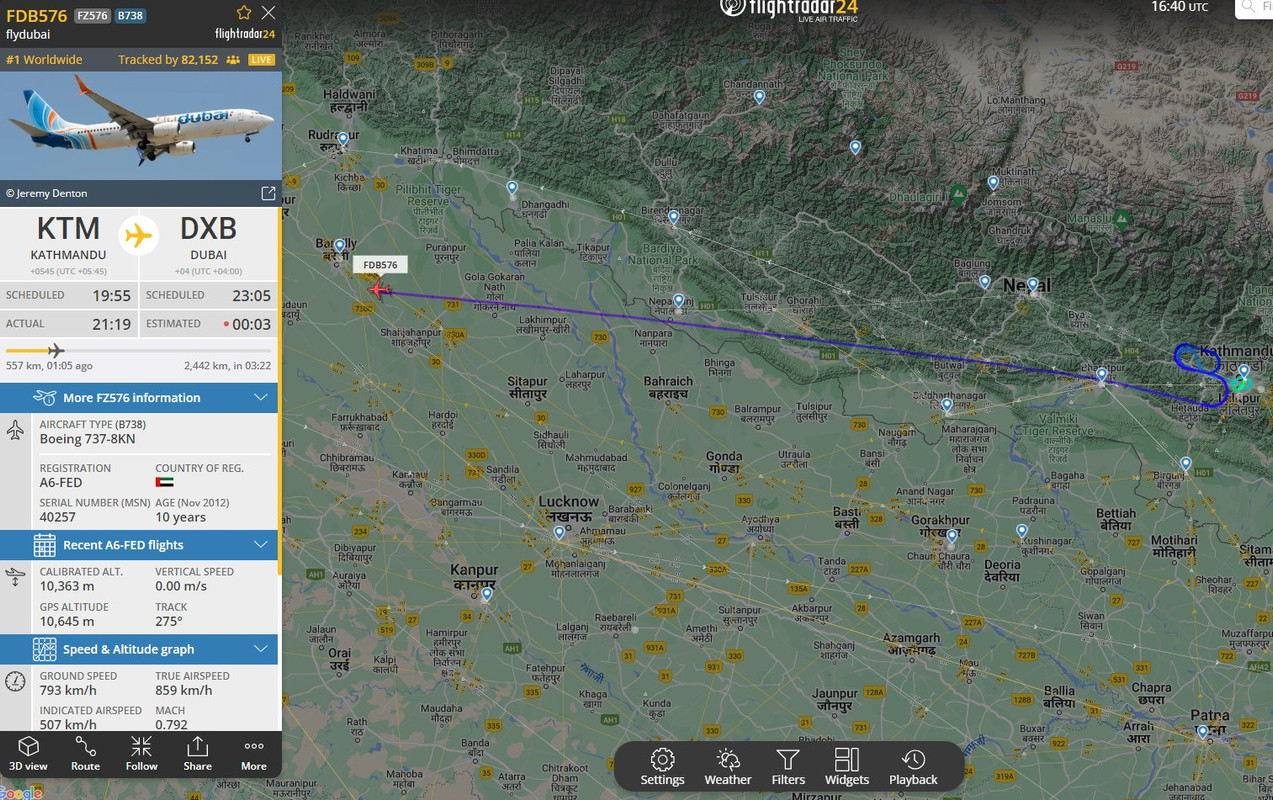This screenshot has width=1273, height=800.
Task: Click the estimated arrival time 00:03
Action: coord(252,324)
